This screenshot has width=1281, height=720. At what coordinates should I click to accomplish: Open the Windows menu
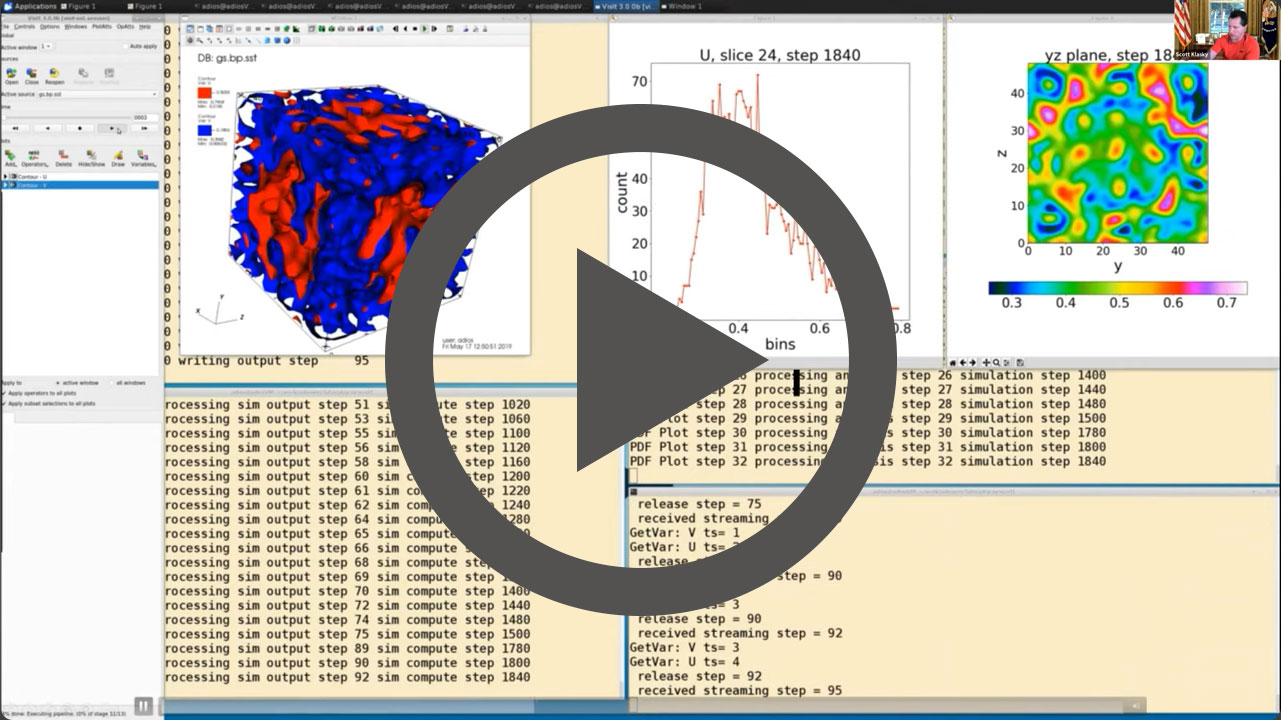click(x=76, y=26)
